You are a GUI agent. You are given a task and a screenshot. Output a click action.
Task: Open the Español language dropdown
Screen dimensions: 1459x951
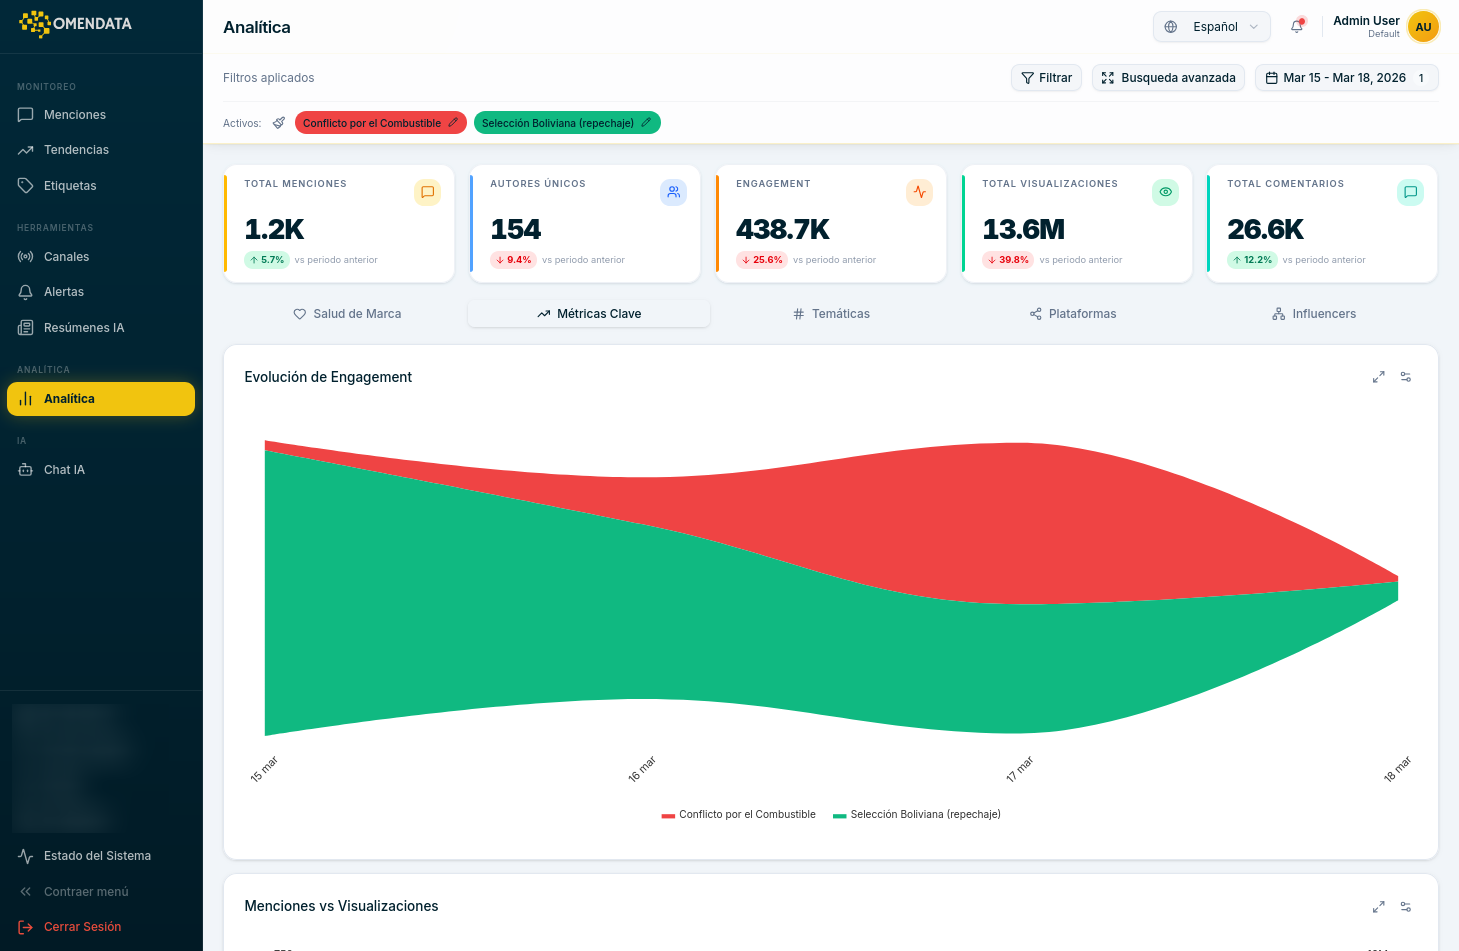point(1211,27)
